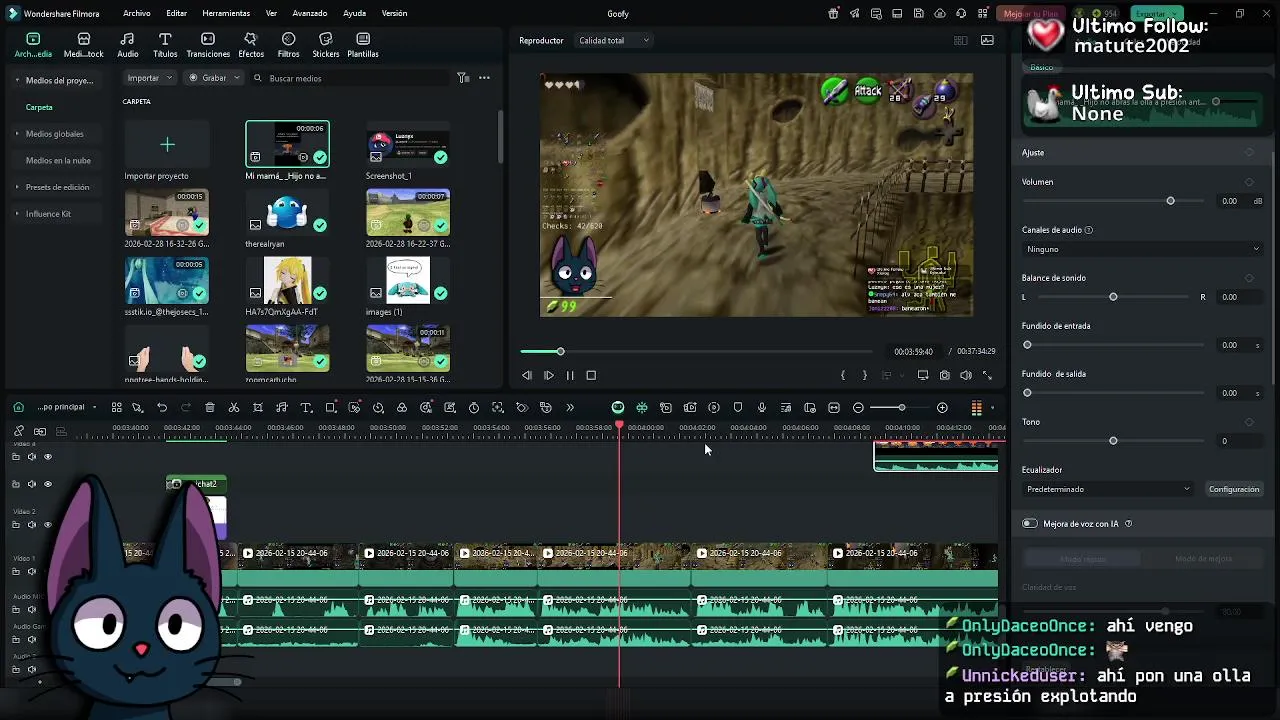Zoom in the timeline with plus icon
This screenshot has width=1280, height=720.
pyautogui.click(x=942, y=408)
